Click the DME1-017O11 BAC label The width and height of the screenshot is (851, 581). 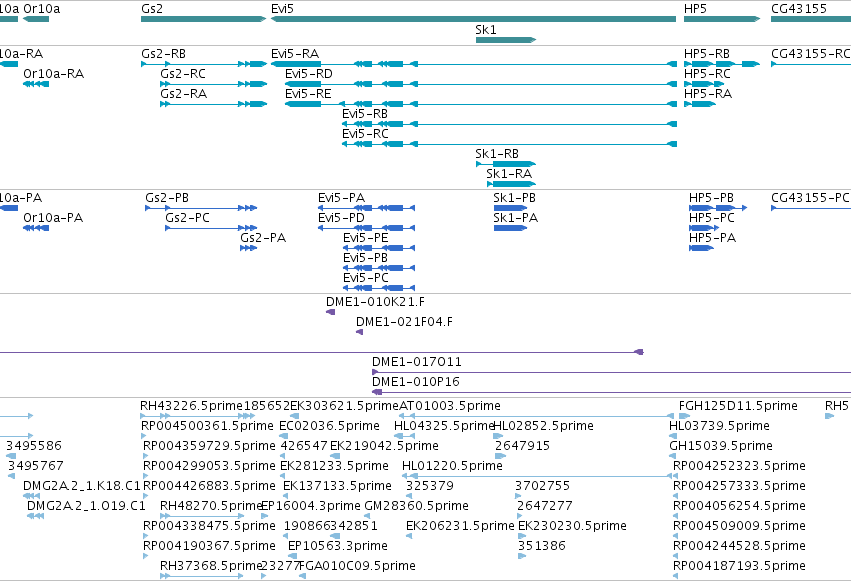(x=417, y=362)
